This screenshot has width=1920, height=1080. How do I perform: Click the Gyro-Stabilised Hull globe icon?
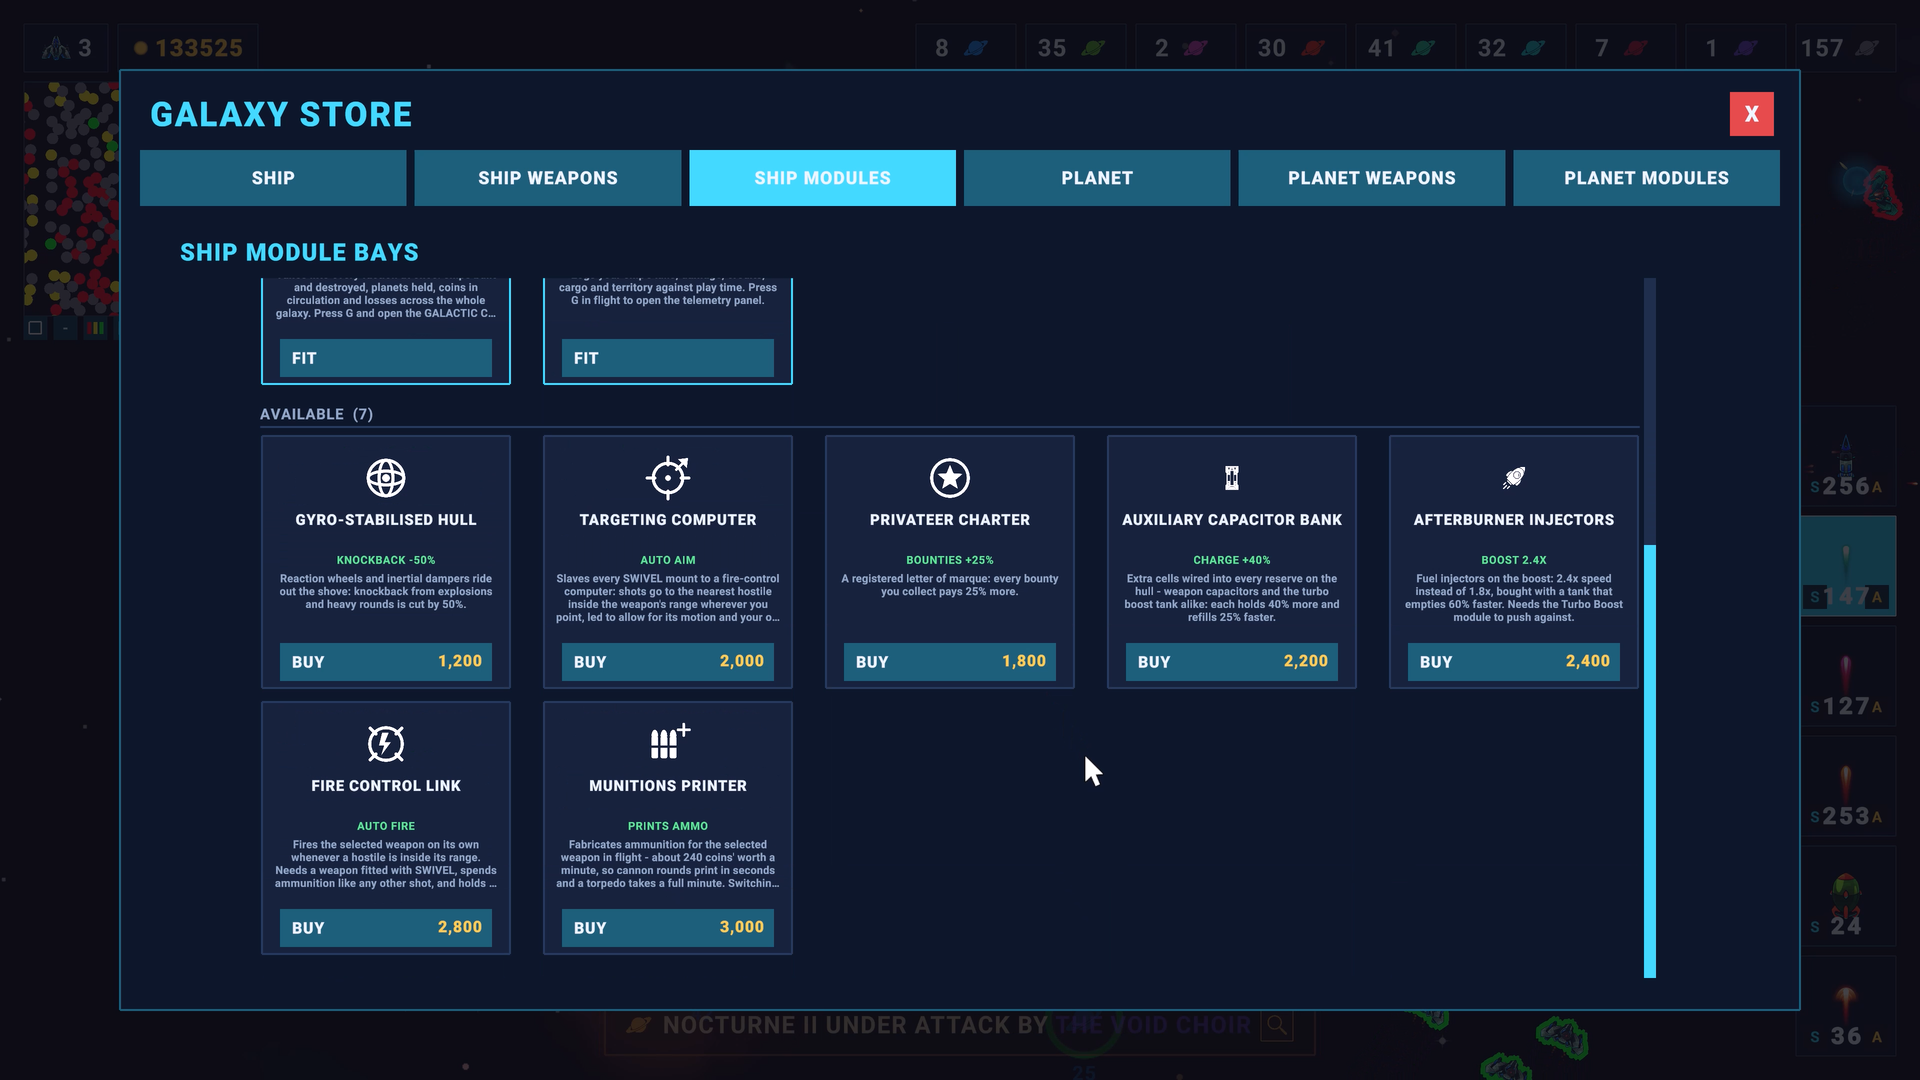386,478
